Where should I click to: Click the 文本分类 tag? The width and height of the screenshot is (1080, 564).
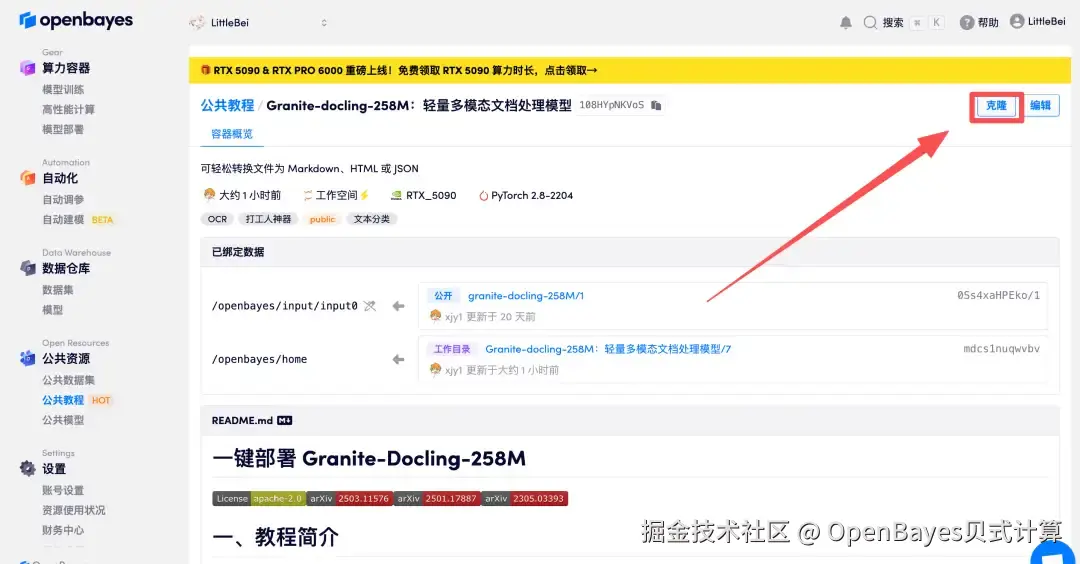(371, 219)
